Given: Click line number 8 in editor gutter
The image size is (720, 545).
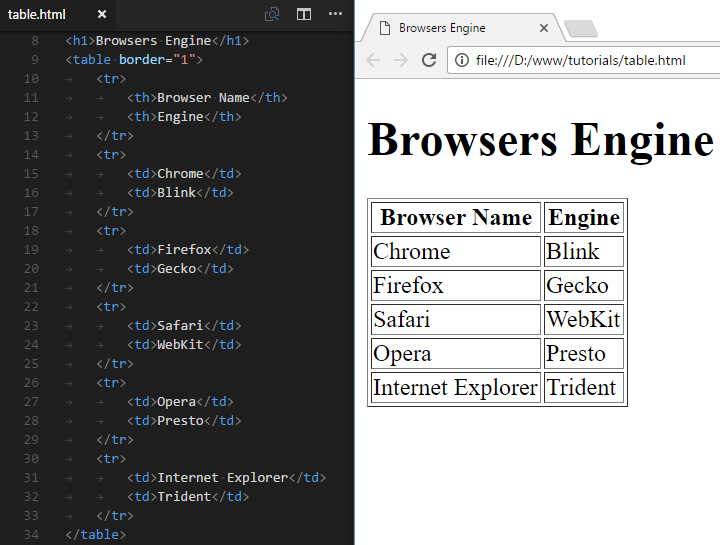Looking at the screenshot, I should tap(35, 41).
